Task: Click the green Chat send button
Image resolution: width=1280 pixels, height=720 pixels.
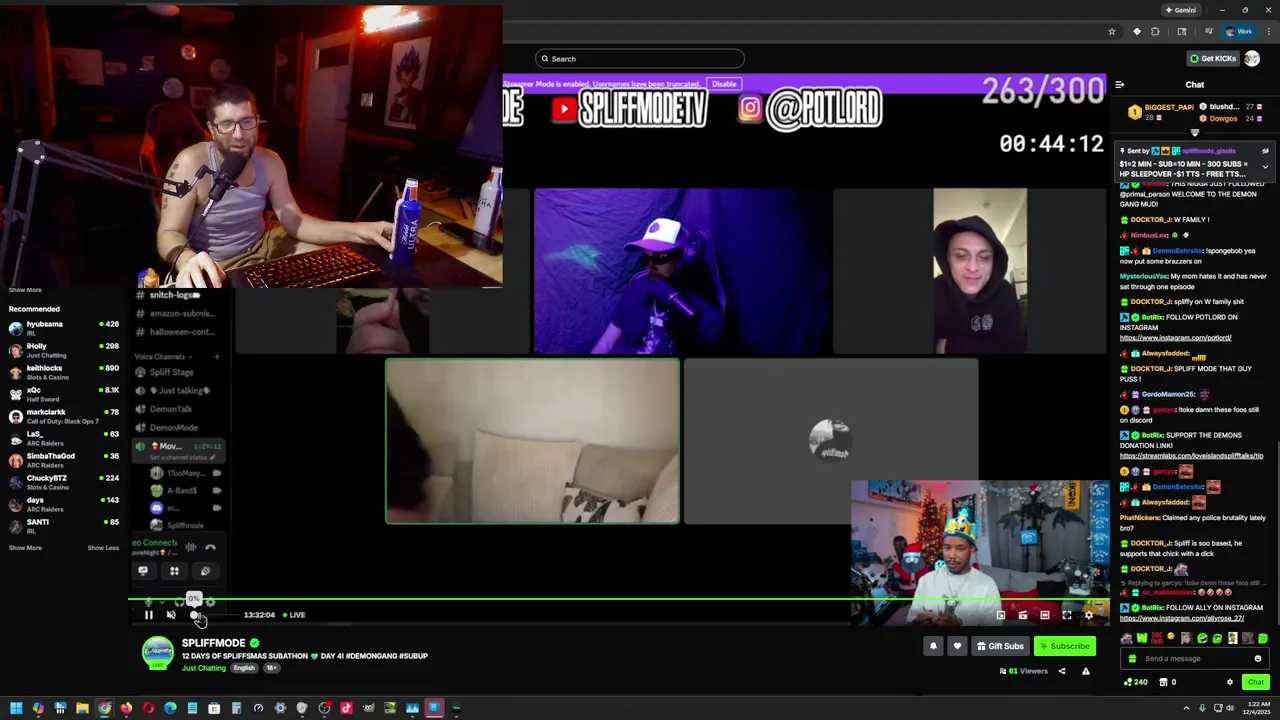Action: click(x=1256, y=682)
